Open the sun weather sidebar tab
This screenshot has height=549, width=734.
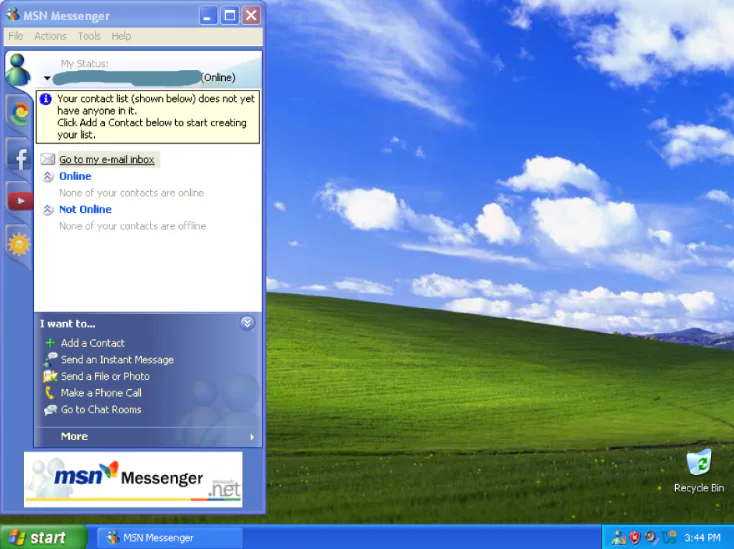19,244
